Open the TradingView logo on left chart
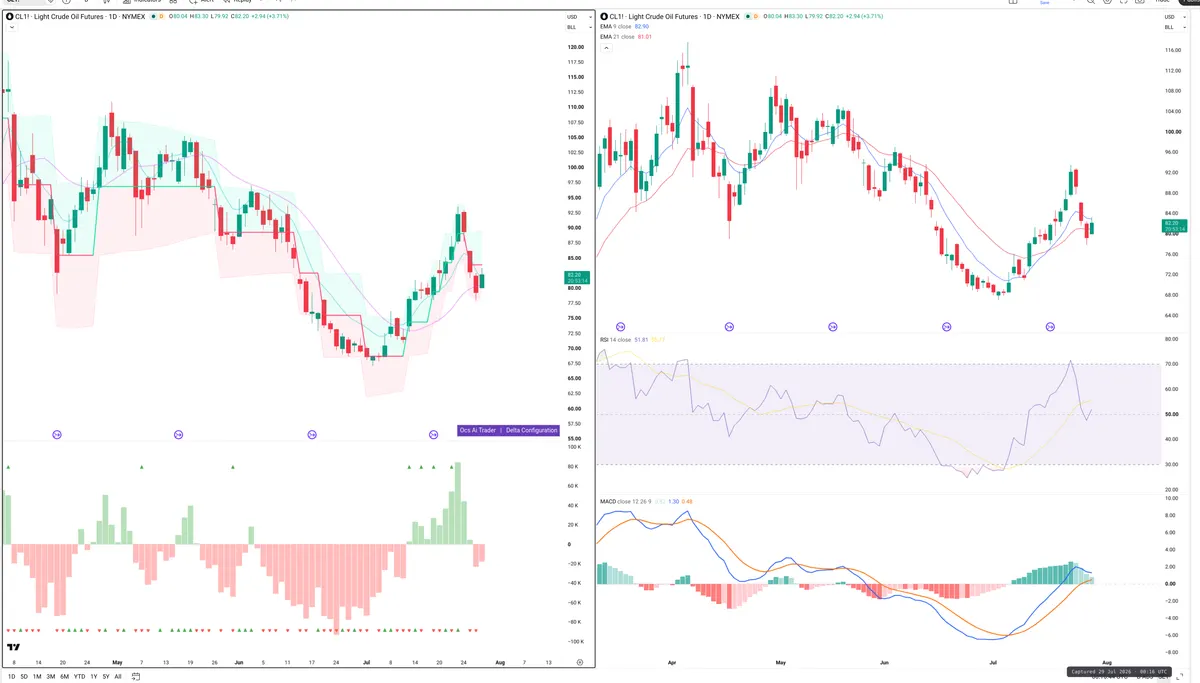 pos(13,649)
